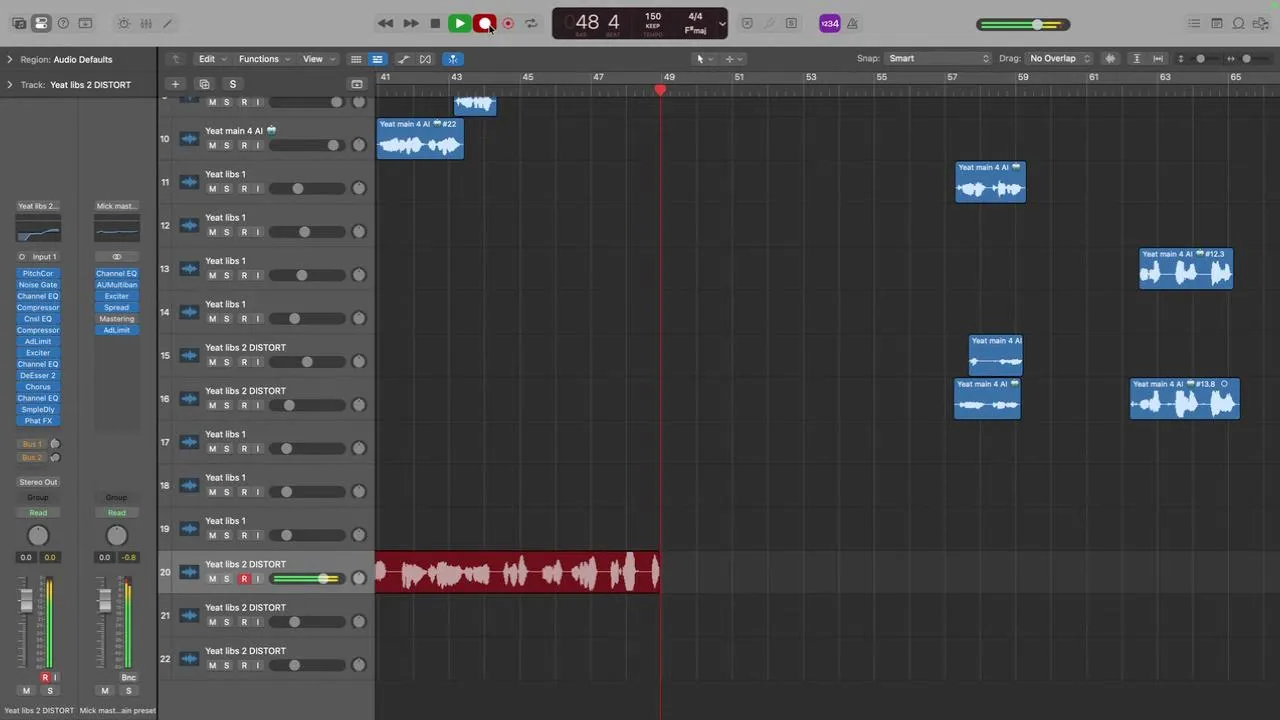This screenshot has width=1280, height=720.
Task: Open the Browsers media icon
Action: (x=1261, y=23)
